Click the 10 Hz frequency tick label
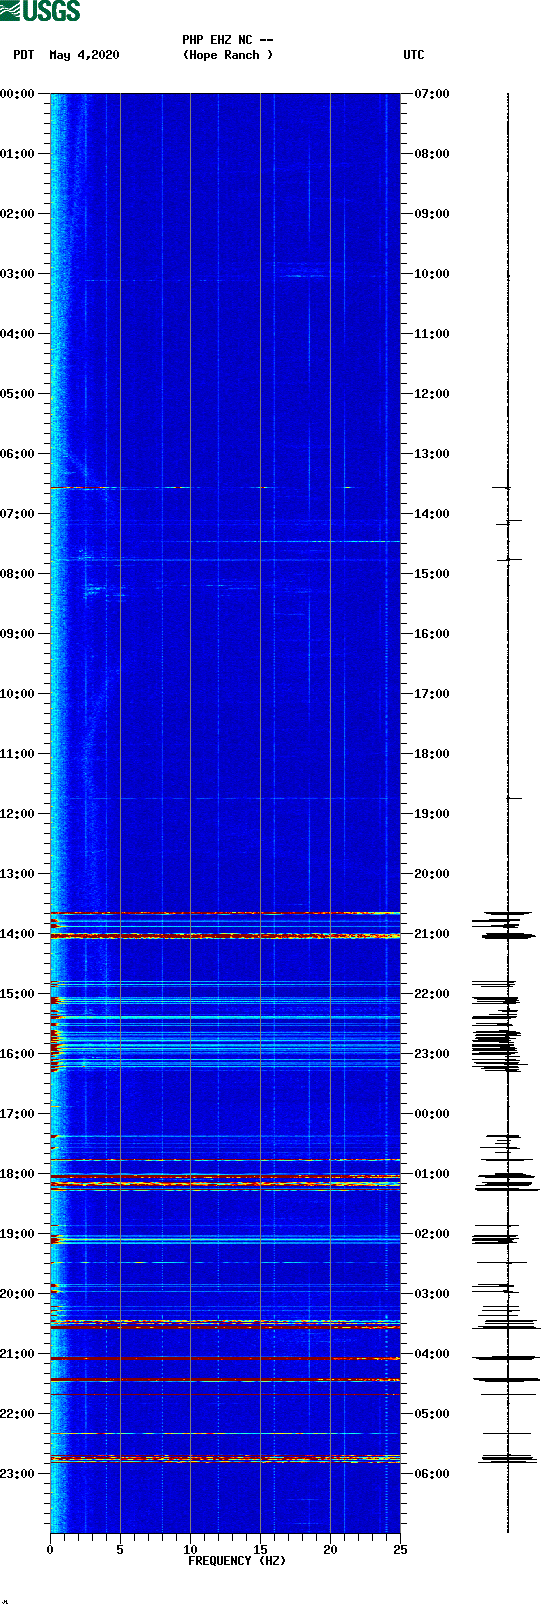This screenshot has height=1613, width=552. pos(190,1550)
